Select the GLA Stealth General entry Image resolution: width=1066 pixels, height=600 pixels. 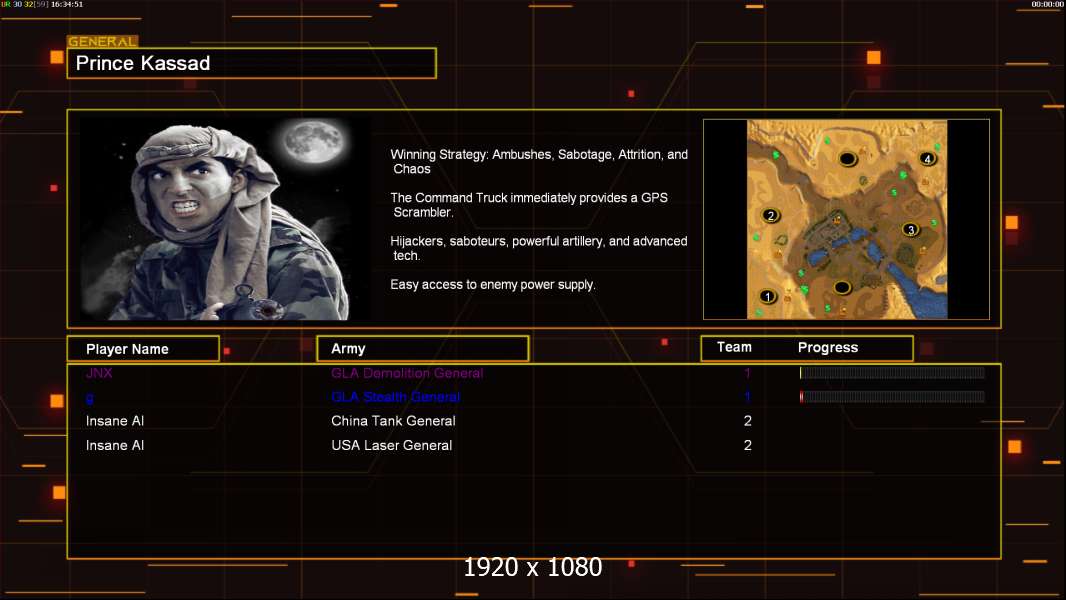click(396, 397)
